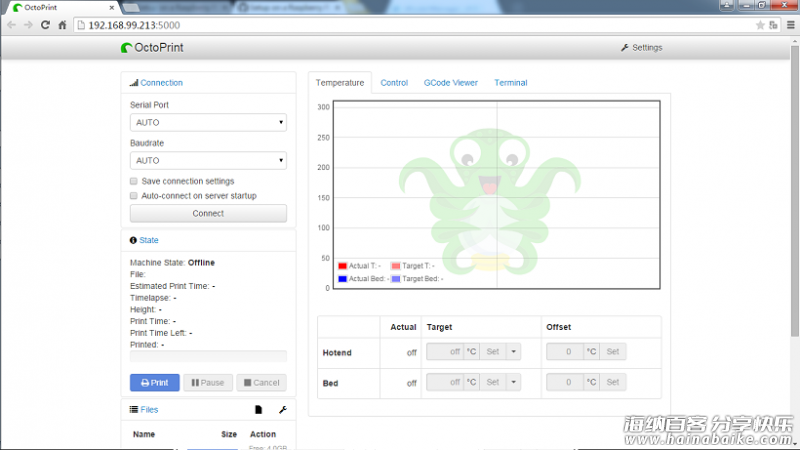
Task: Expand Hotend target preset dropdown arrow
Action: 513,352
